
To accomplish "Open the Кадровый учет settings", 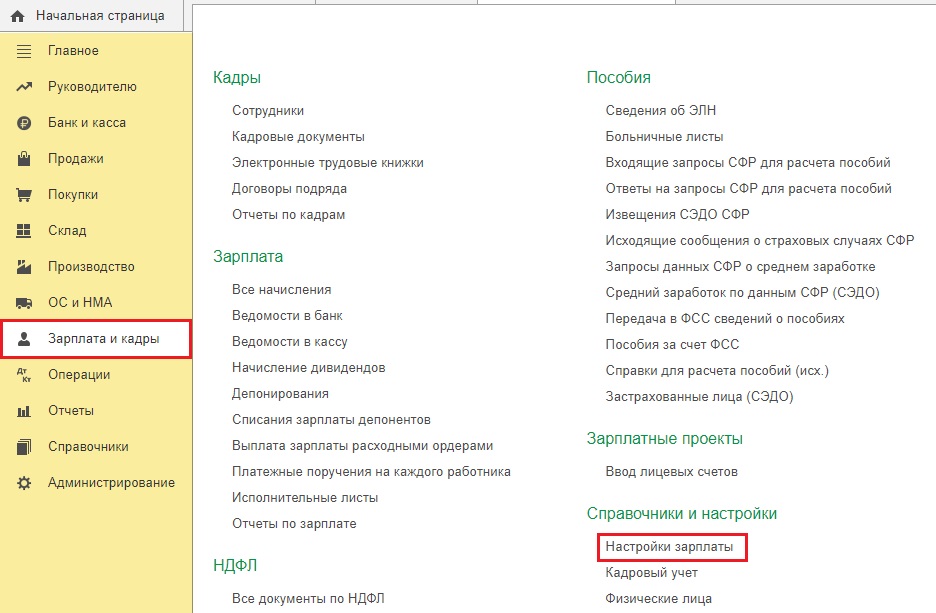I will [651, 572].
